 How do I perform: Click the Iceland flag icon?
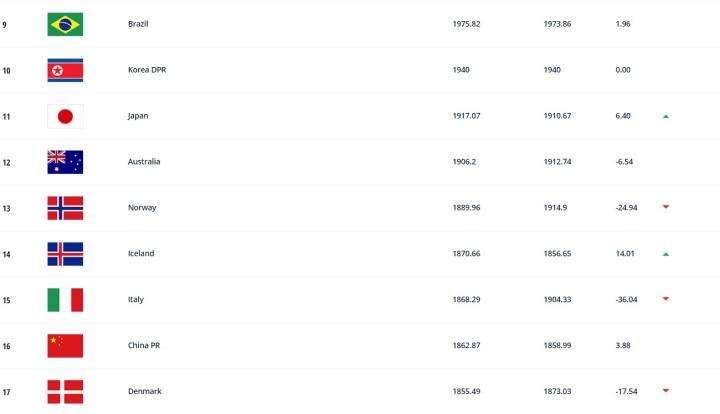click(x=65, y=254)
